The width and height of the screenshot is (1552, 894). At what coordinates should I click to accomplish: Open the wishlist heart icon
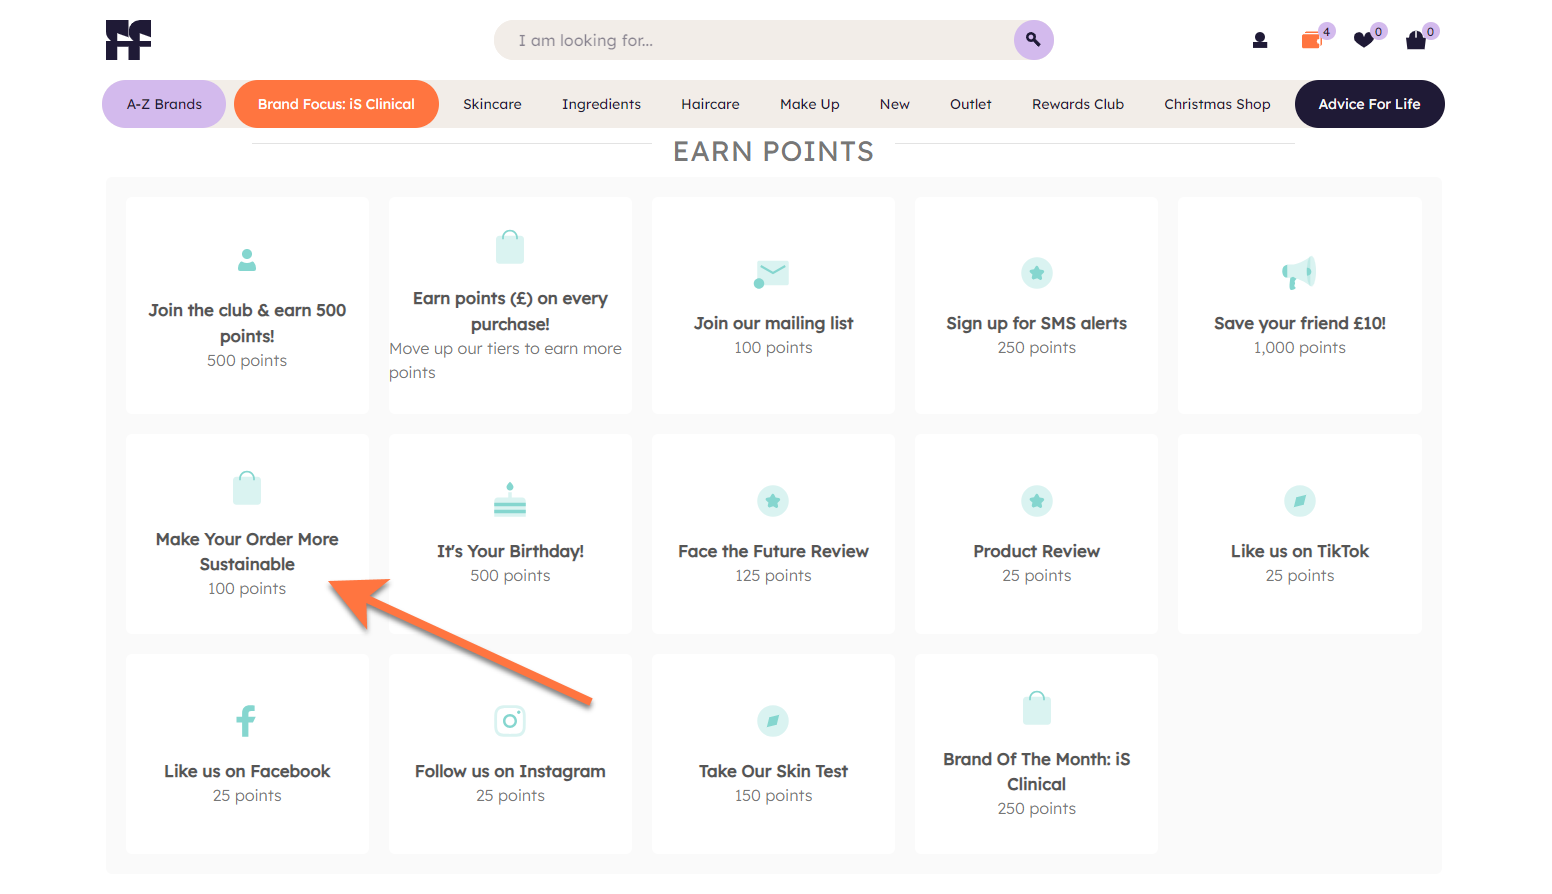1363,40
